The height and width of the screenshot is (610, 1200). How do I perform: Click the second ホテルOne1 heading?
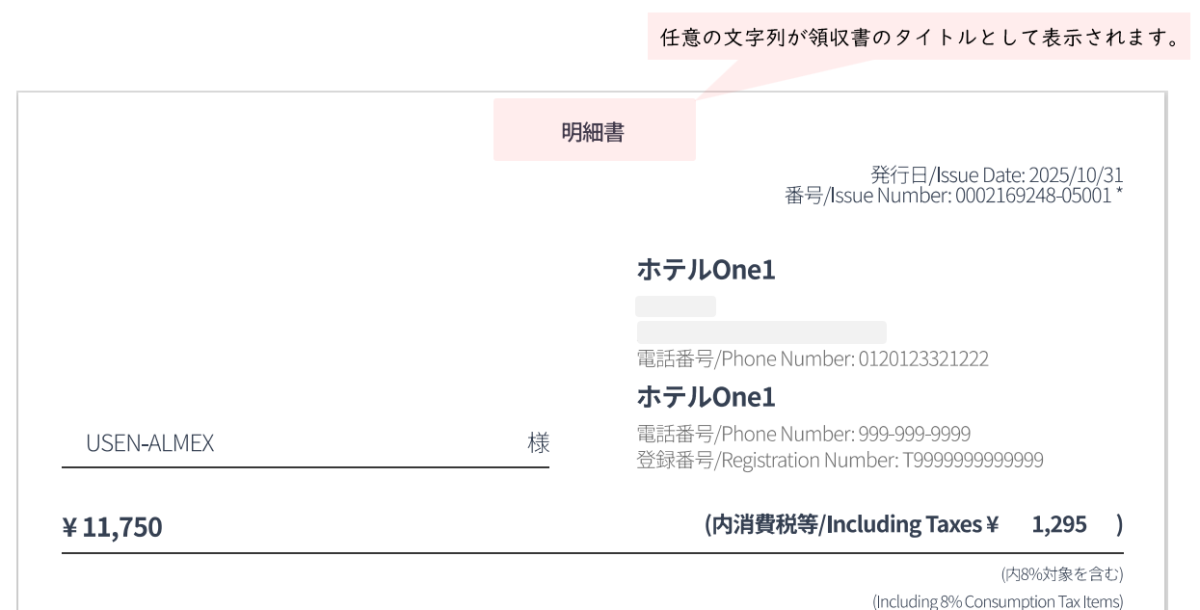pos(706,398)
